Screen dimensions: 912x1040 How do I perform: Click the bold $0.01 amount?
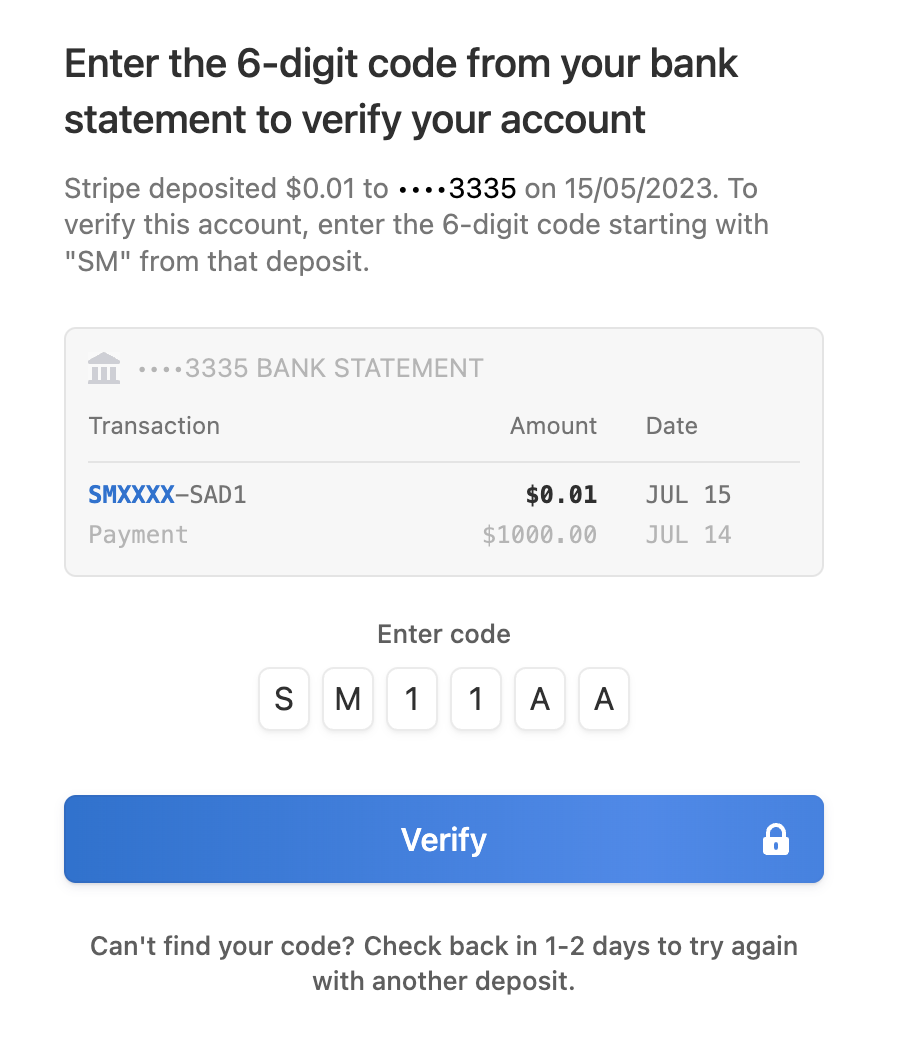point(561,494)
